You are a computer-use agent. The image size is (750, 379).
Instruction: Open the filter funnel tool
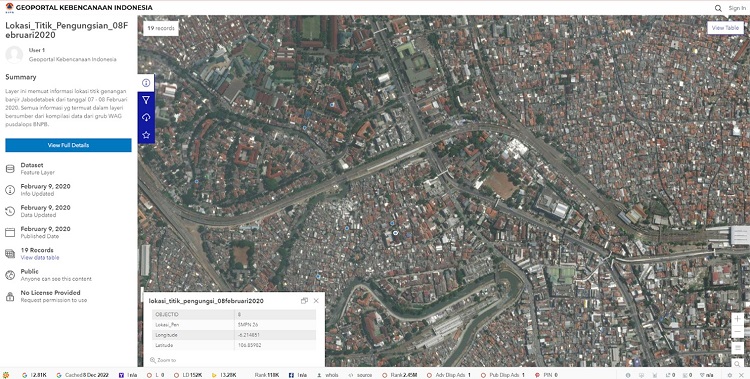(x=146, y=100)
